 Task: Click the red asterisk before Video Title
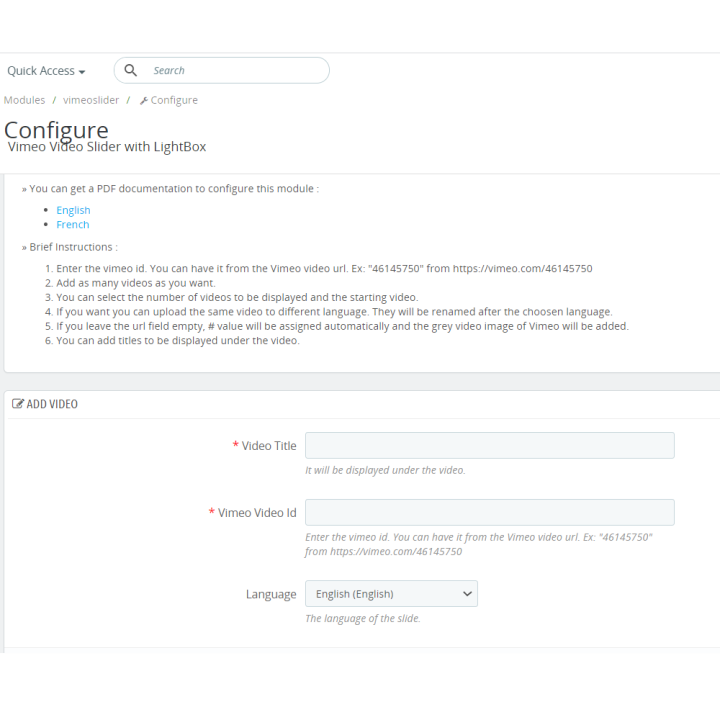click(x=236, y=444)
